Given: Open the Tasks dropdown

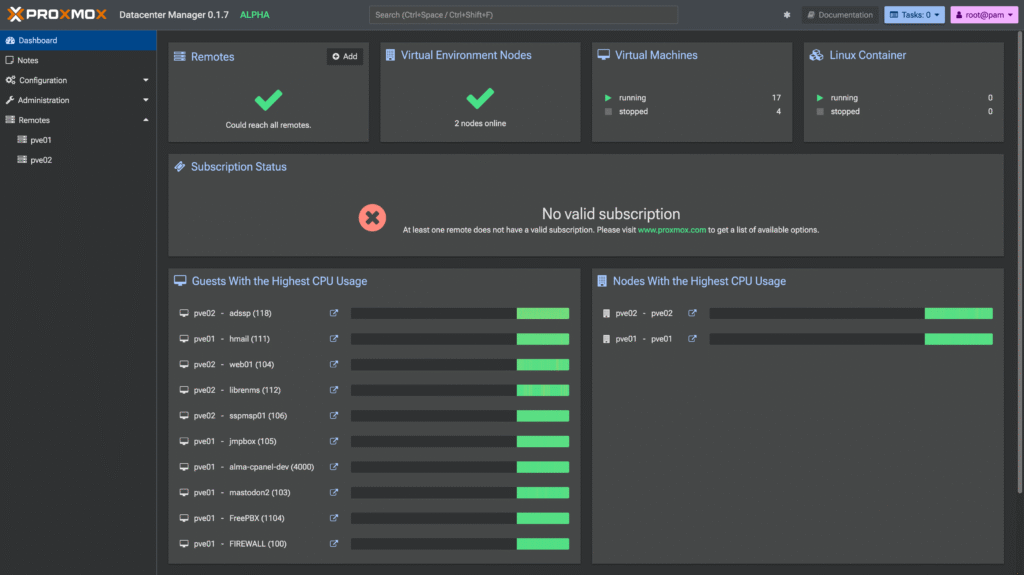Looking at the screenshot, I should (914, 14).
